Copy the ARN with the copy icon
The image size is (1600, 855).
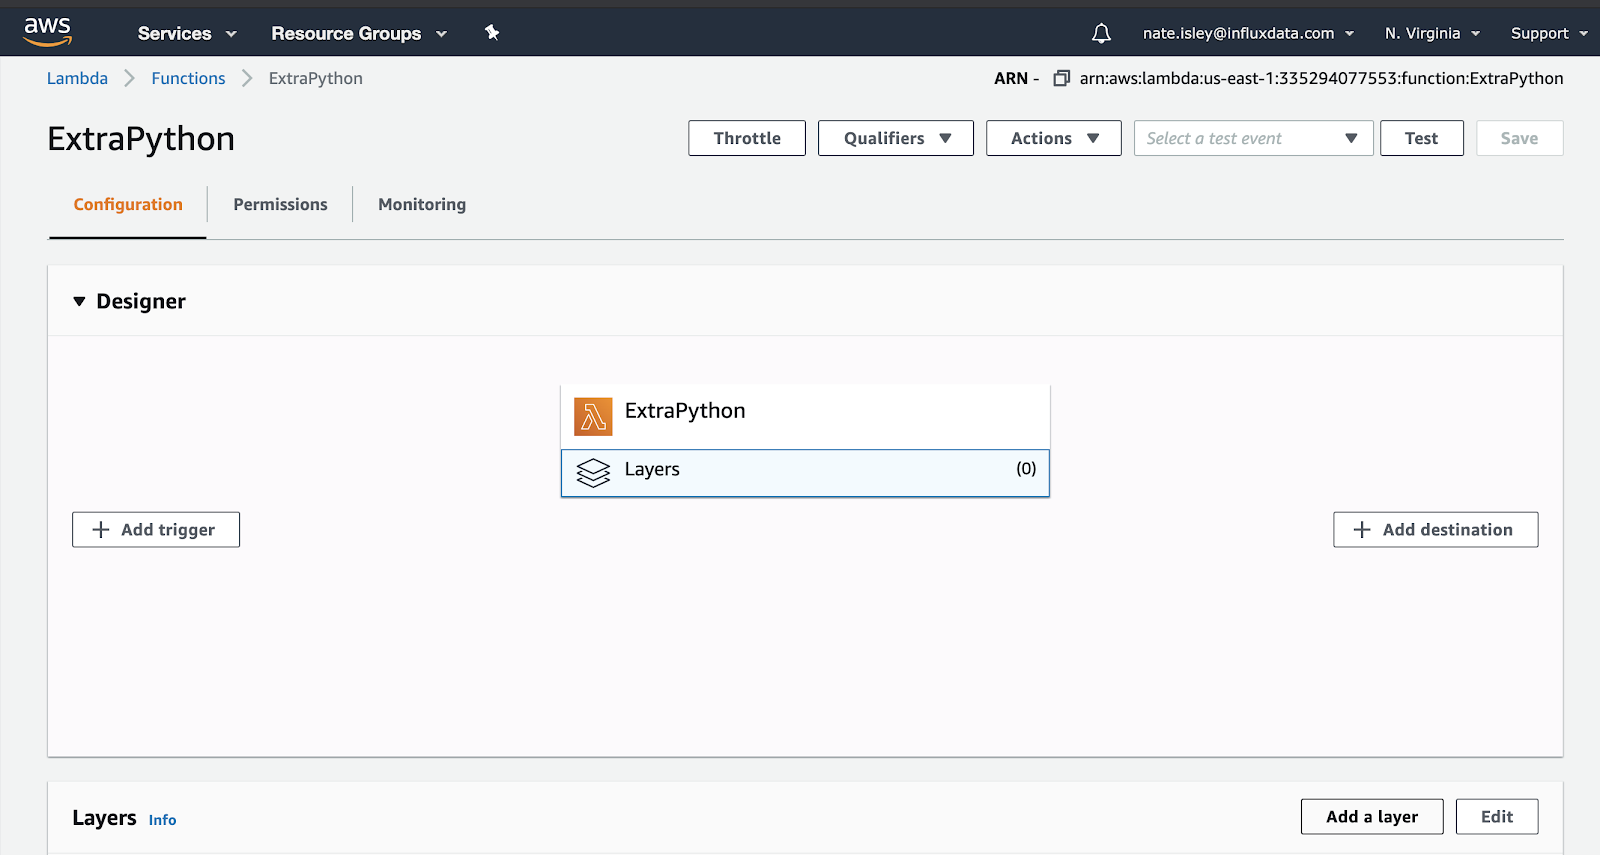point(1062,78)
